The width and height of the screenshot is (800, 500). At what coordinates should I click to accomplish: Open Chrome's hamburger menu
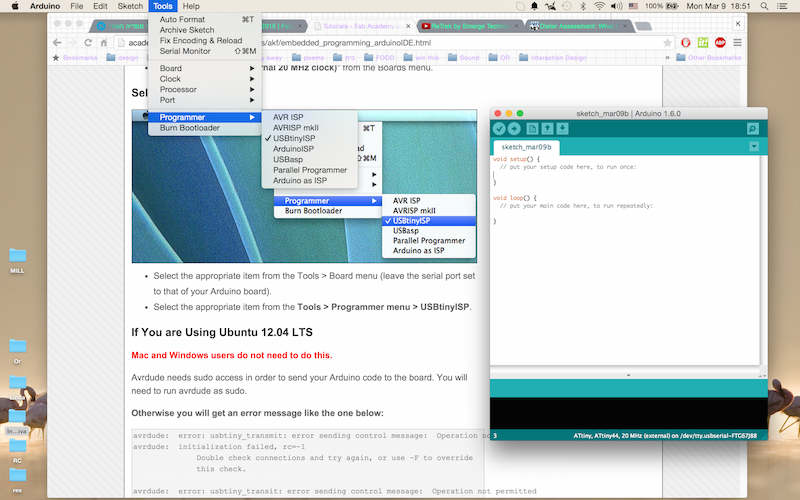tap(737, 43)
